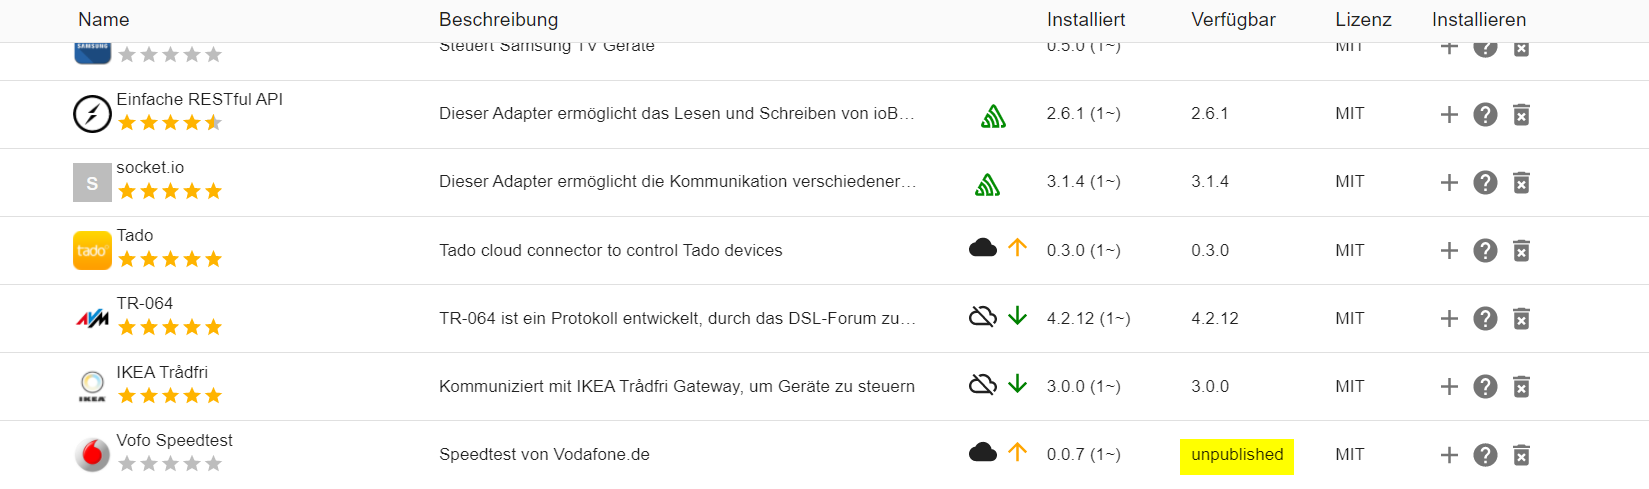1649x489 pixels.
Task: Click the Tado adapter logo thumbnail
Action: pyautogui.click(x=92, y=251)
